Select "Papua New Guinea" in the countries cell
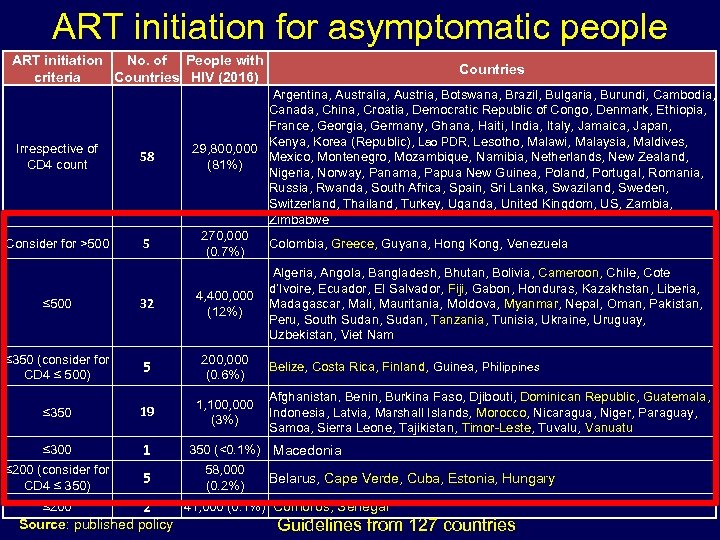 pyautogui.click(x=480, y=173)
